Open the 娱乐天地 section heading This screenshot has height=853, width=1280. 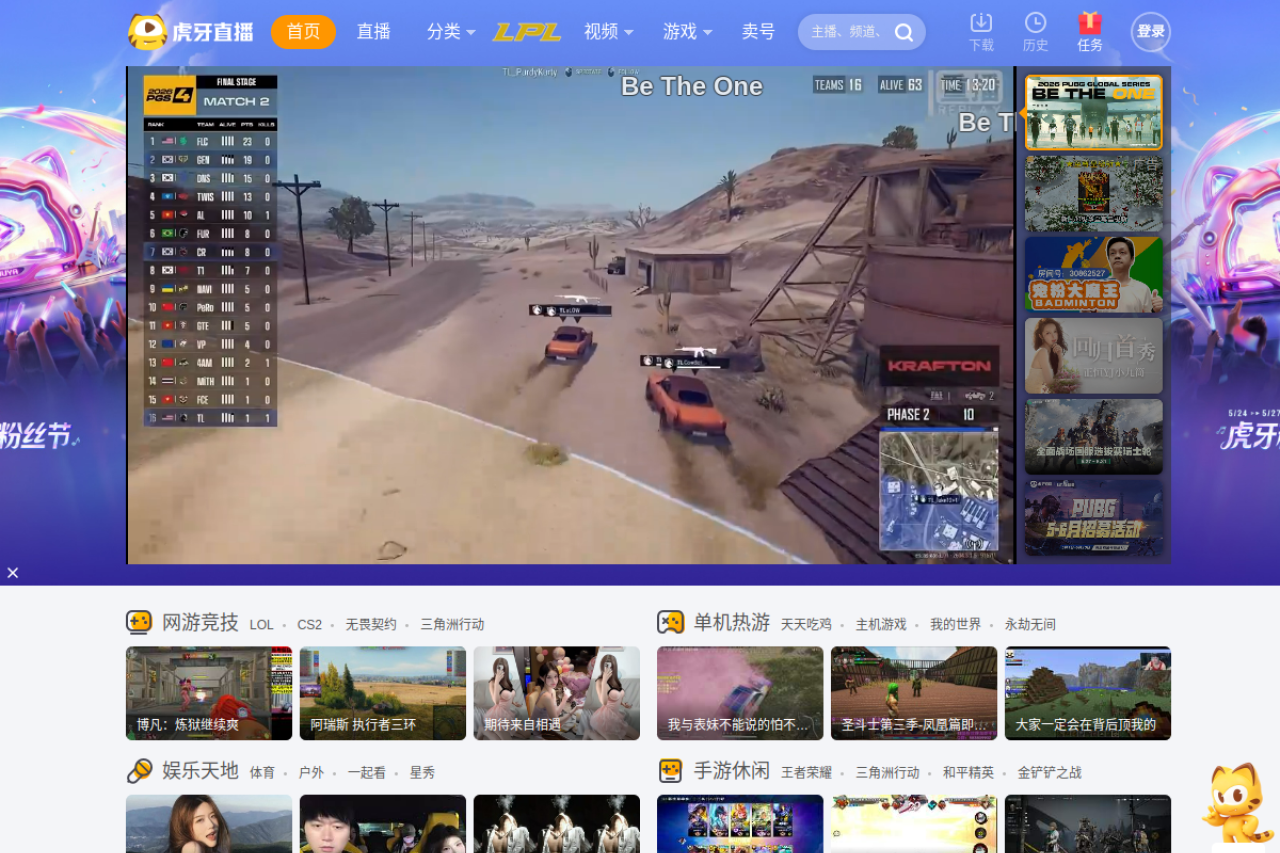pyautogui.click(x=200, y=771)
